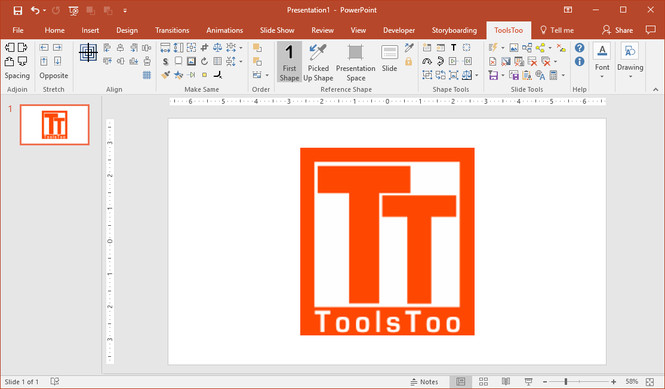Open the lightning bolt dropdown in Slide Tools
665x389 pixels.
[503, 48]
